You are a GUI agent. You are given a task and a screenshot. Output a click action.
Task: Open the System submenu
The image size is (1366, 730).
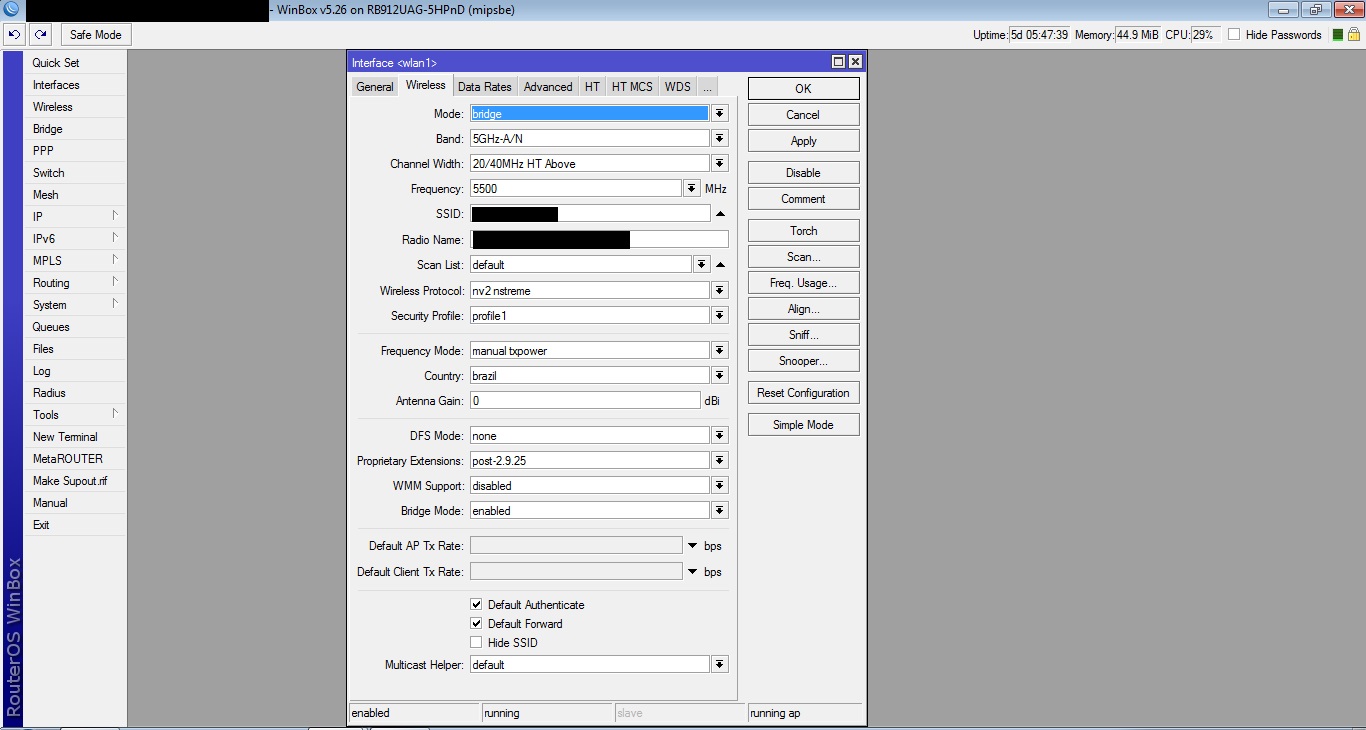click(x=75, y=305)
